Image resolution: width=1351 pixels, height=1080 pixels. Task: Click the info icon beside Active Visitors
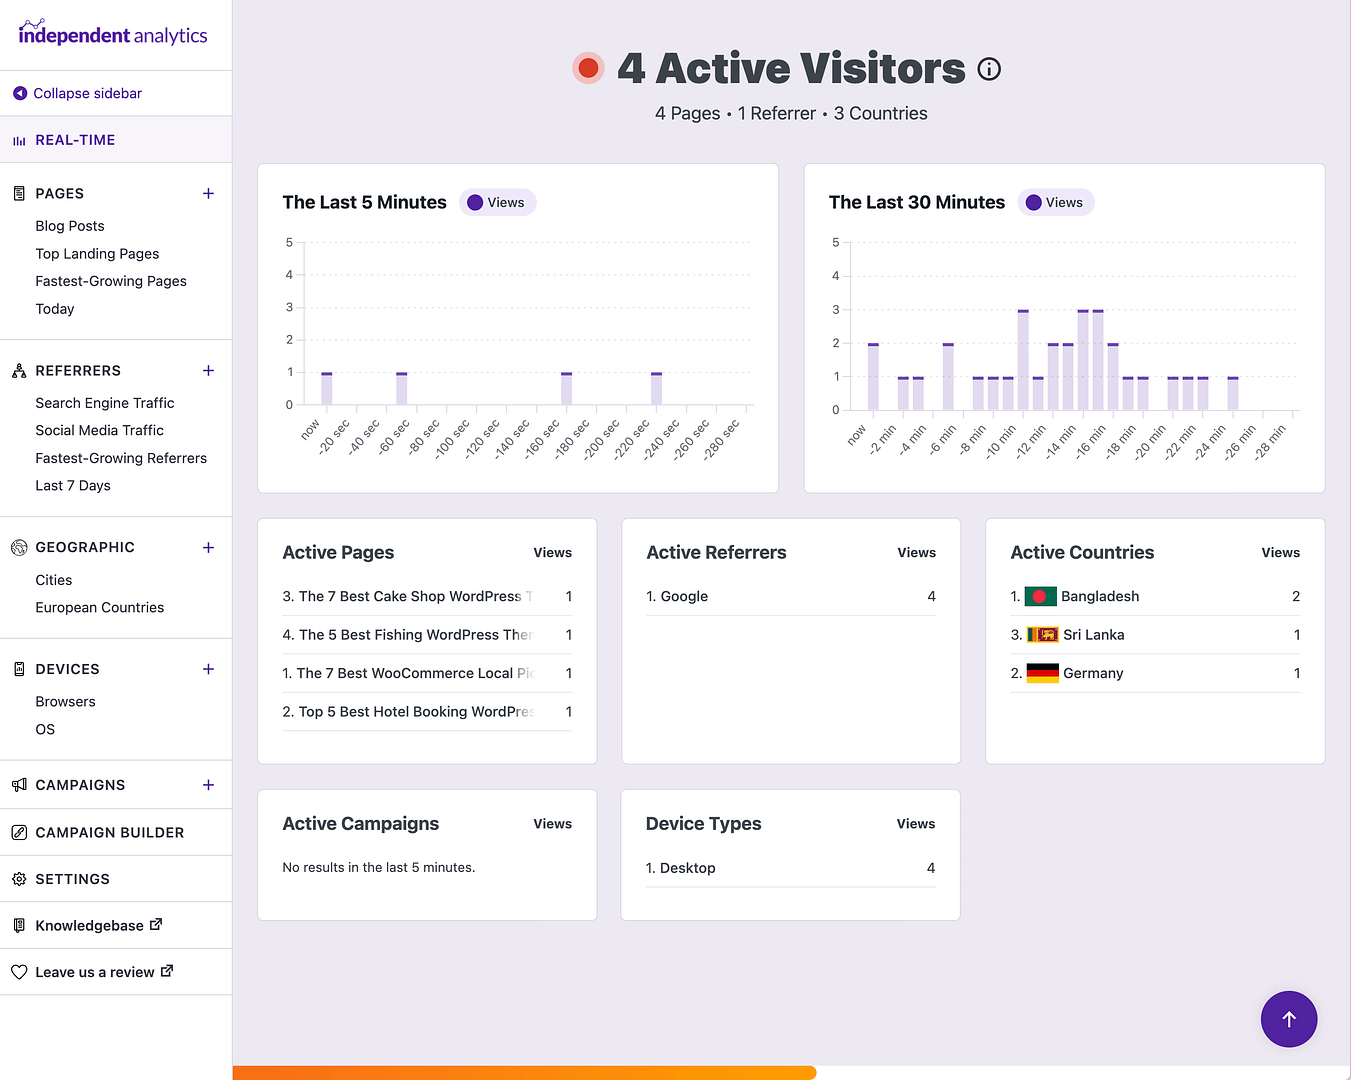coord(989,68)
